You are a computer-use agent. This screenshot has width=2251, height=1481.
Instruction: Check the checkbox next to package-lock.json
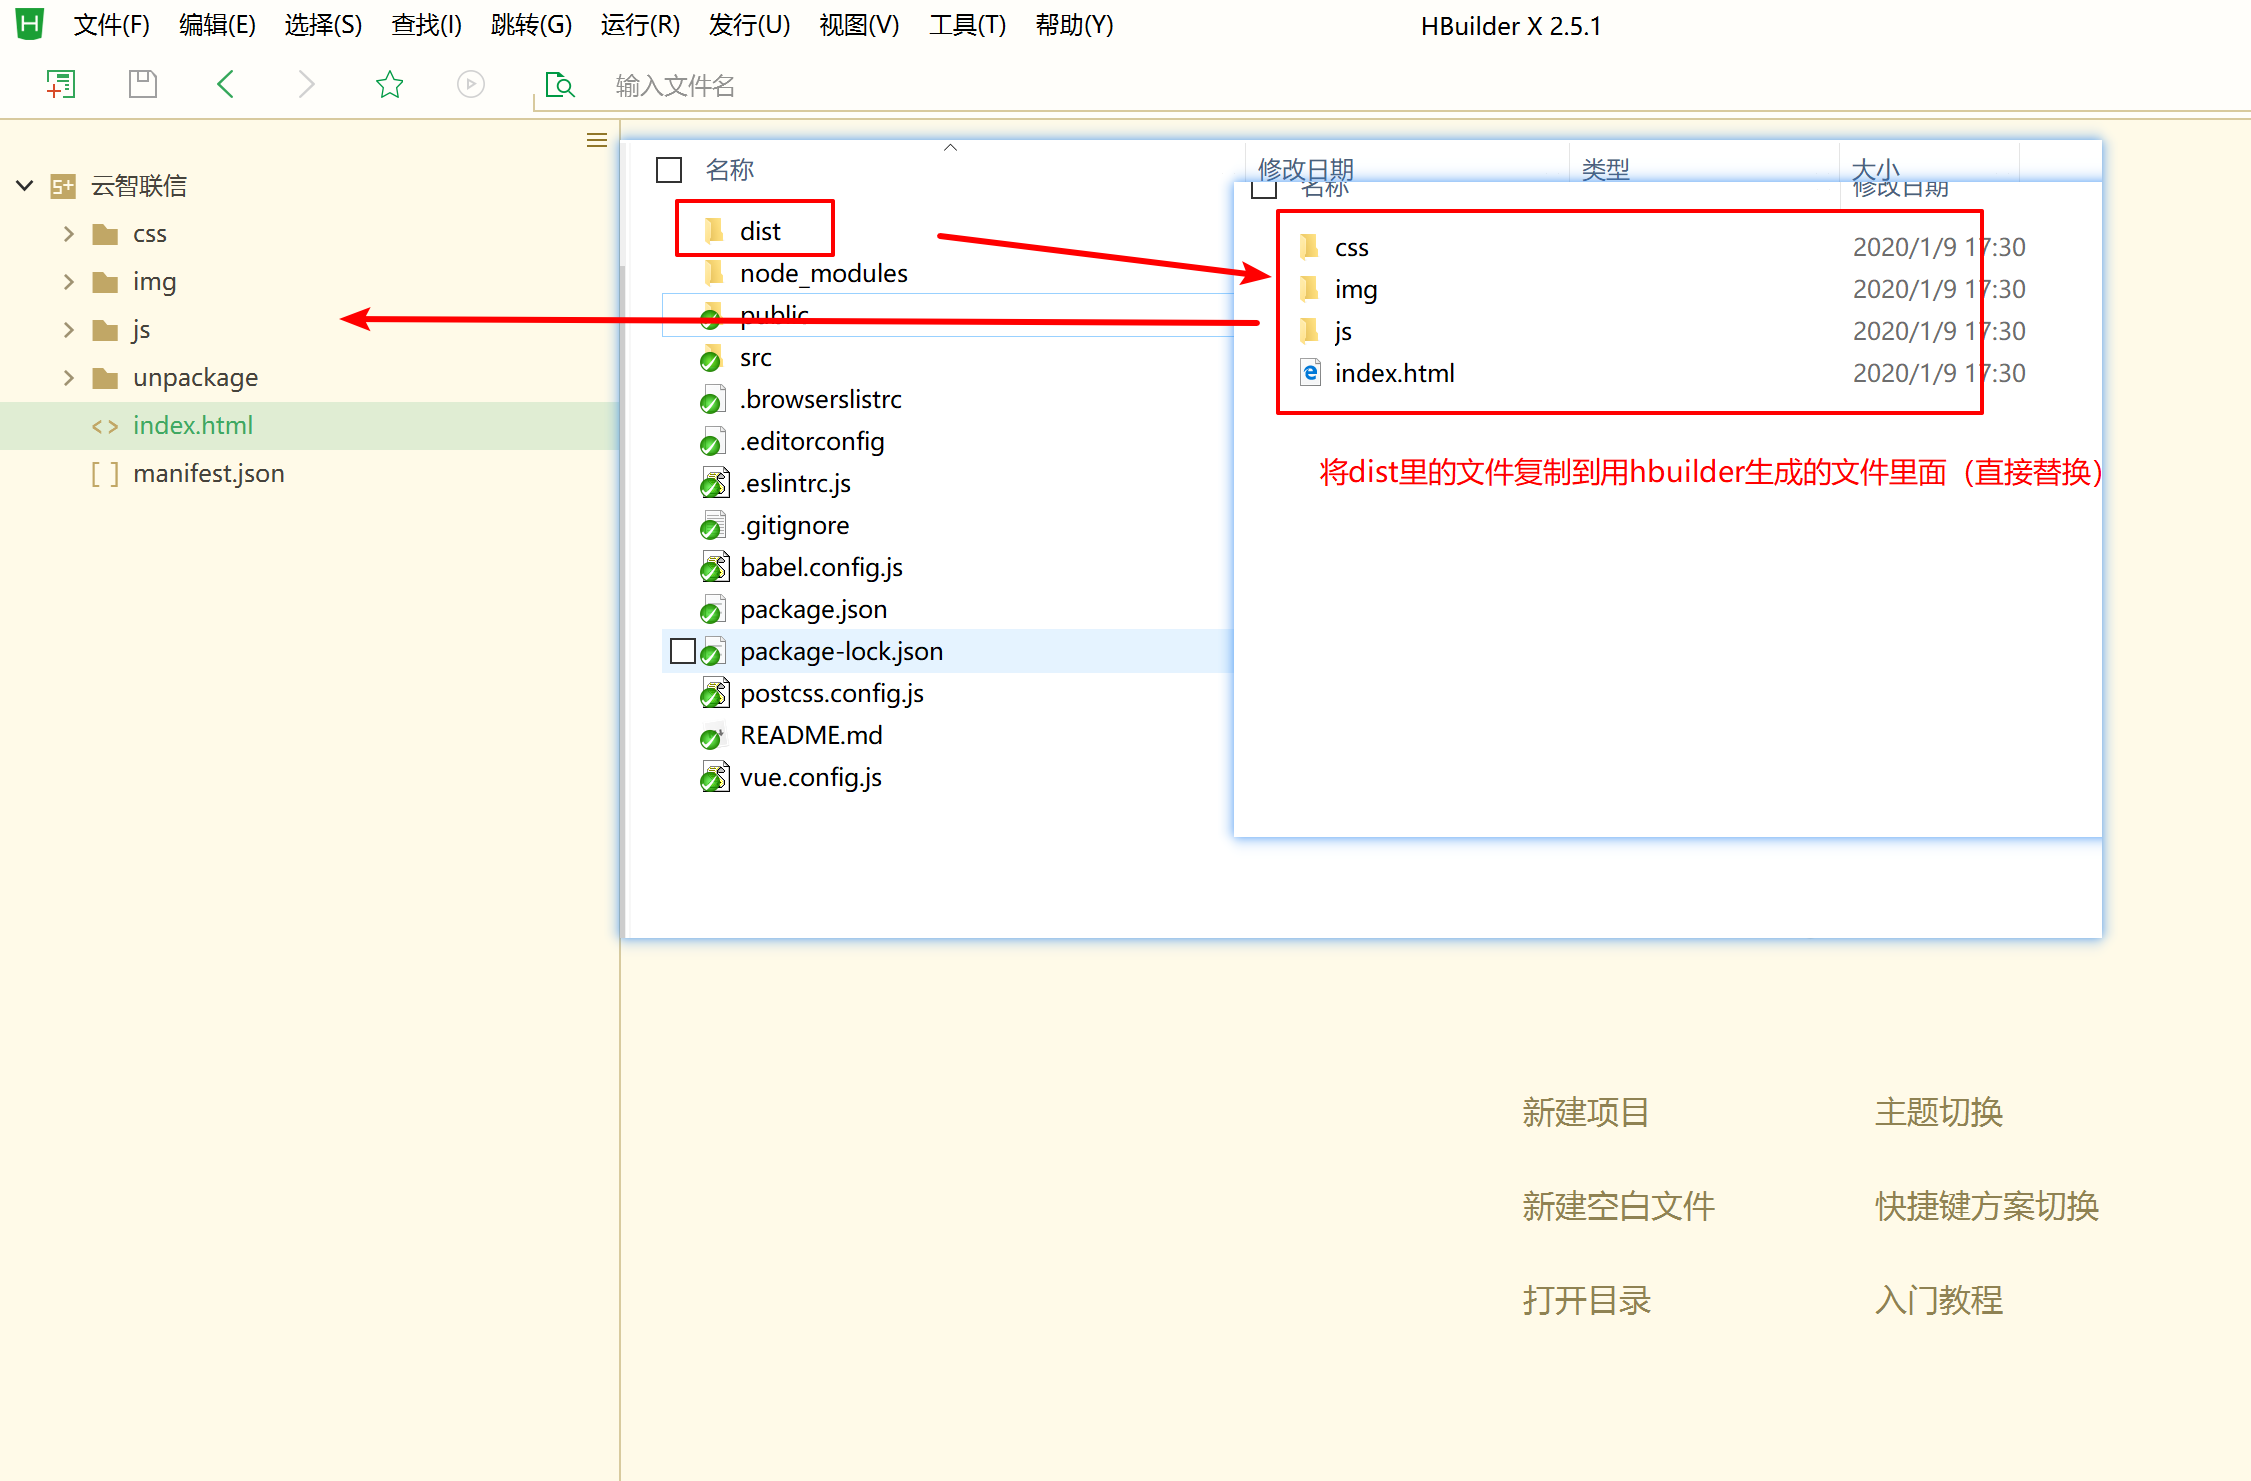[683, 650]
